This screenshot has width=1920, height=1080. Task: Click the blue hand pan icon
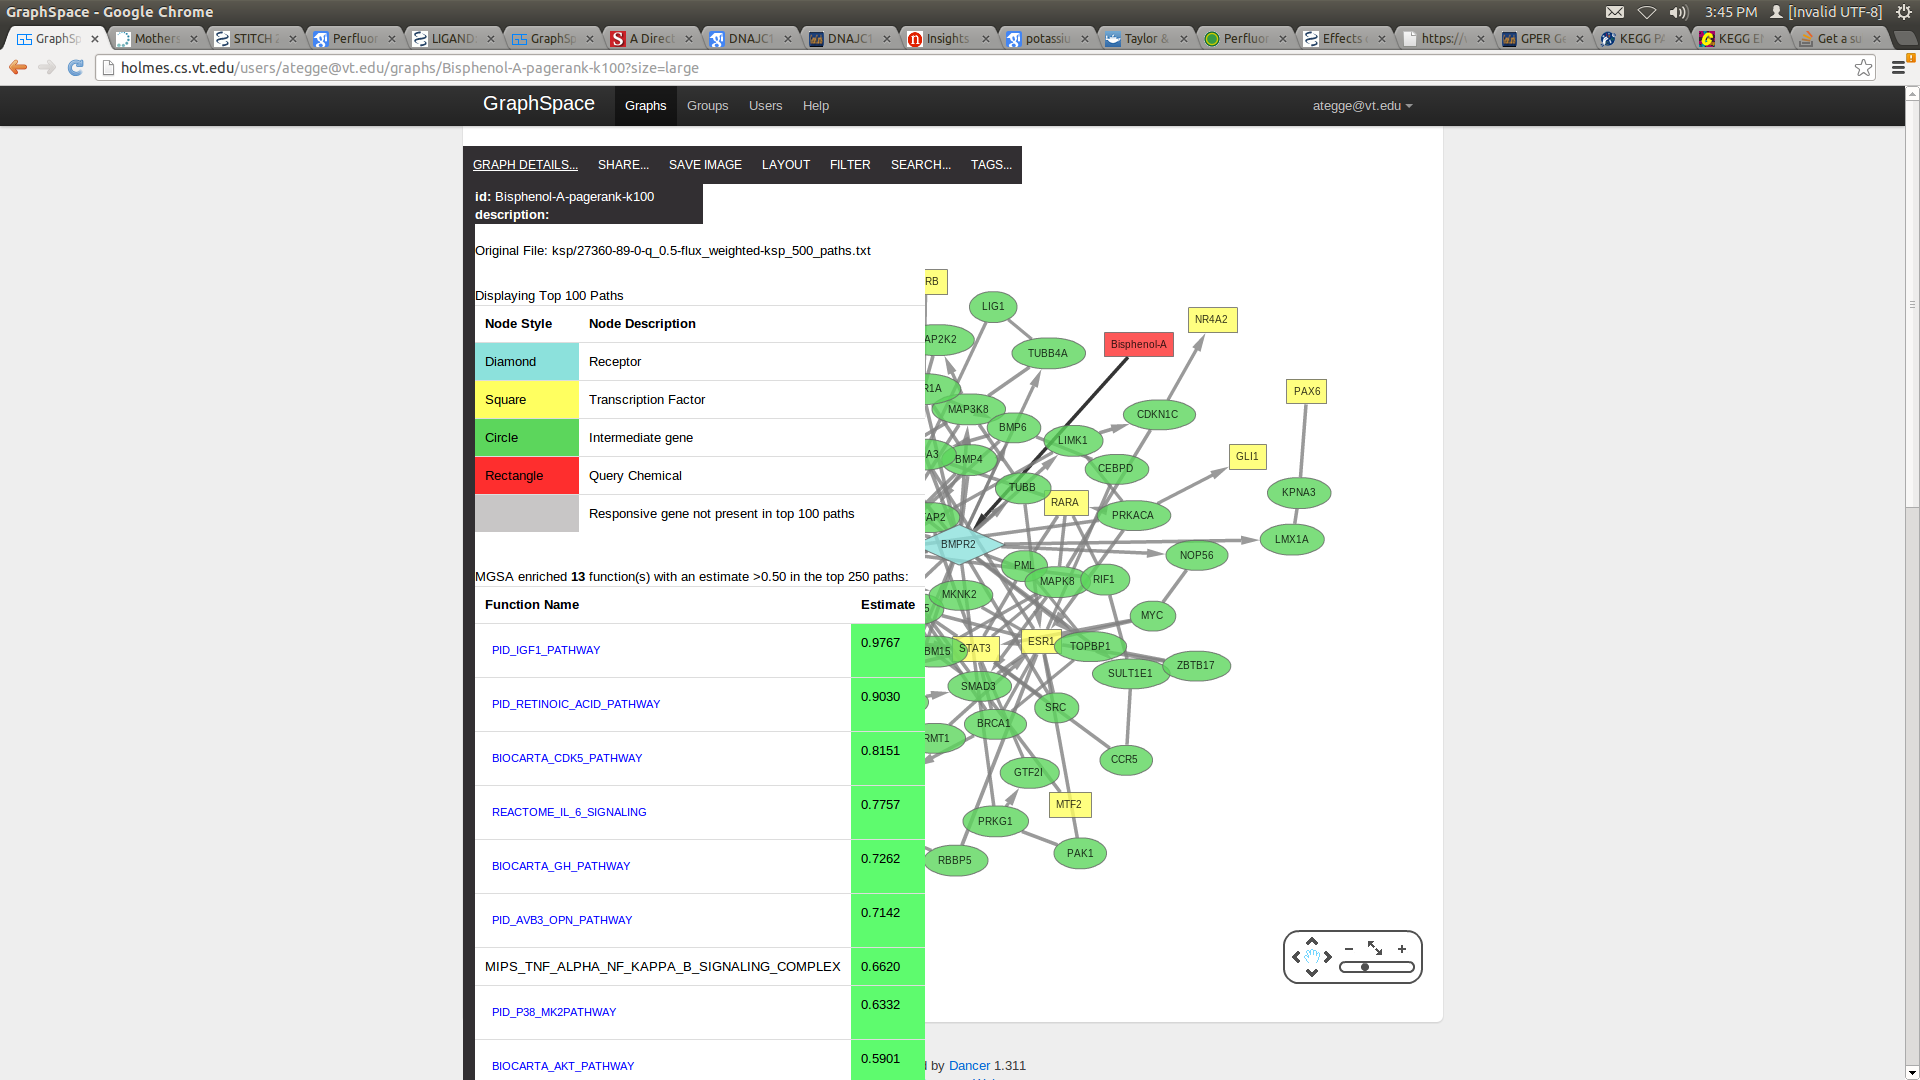[x=1312, y=957]
